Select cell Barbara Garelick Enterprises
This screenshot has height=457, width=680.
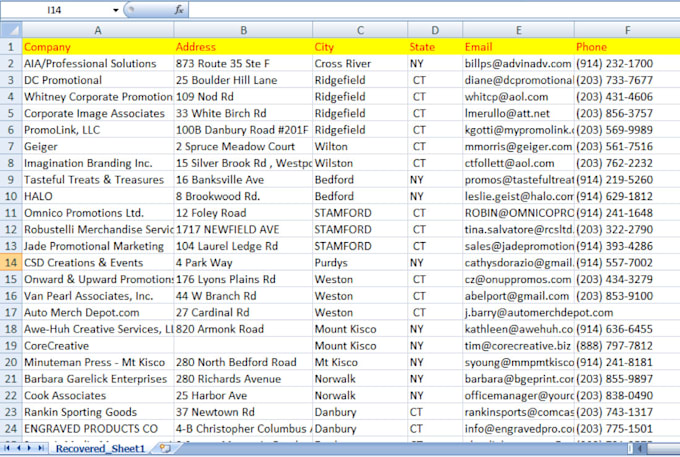pos(98,379)
